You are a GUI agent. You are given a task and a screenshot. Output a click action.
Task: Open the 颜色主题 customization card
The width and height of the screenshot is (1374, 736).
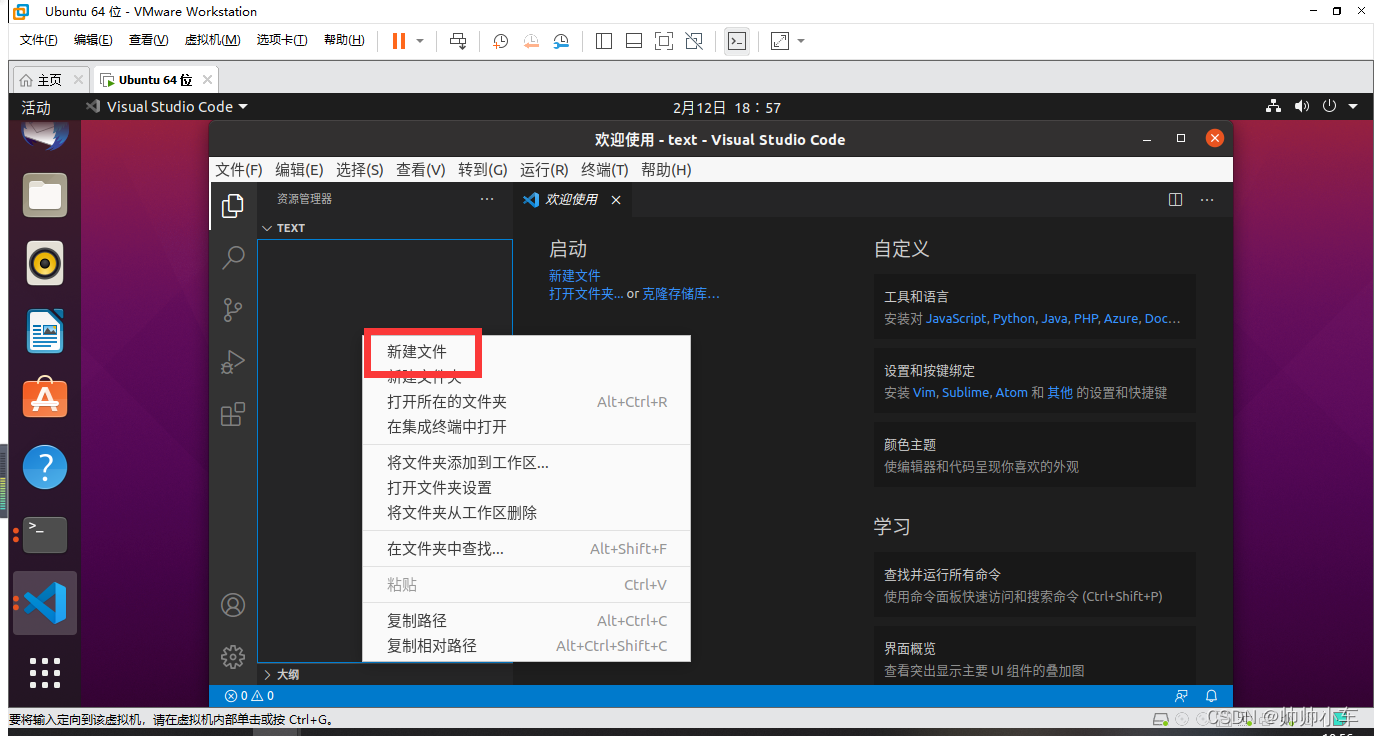pos(1035,455)
